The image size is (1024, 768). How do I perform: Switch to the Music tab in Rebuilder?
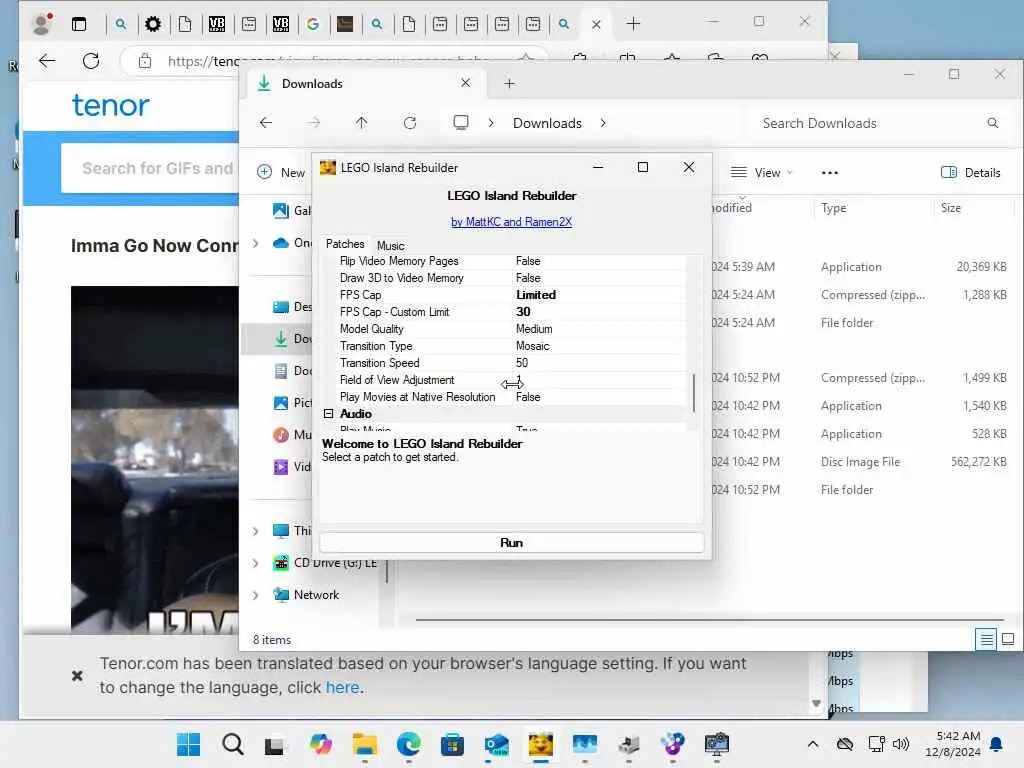[x=391, y=246]
